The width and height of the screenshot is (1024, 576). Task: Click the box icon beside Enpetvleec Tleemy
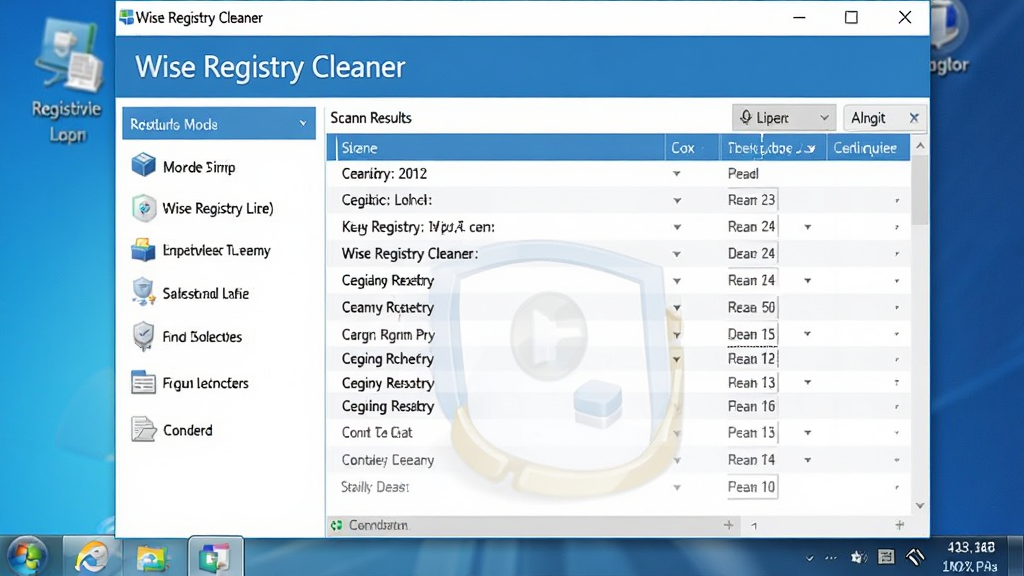click(x=143, y=249)
